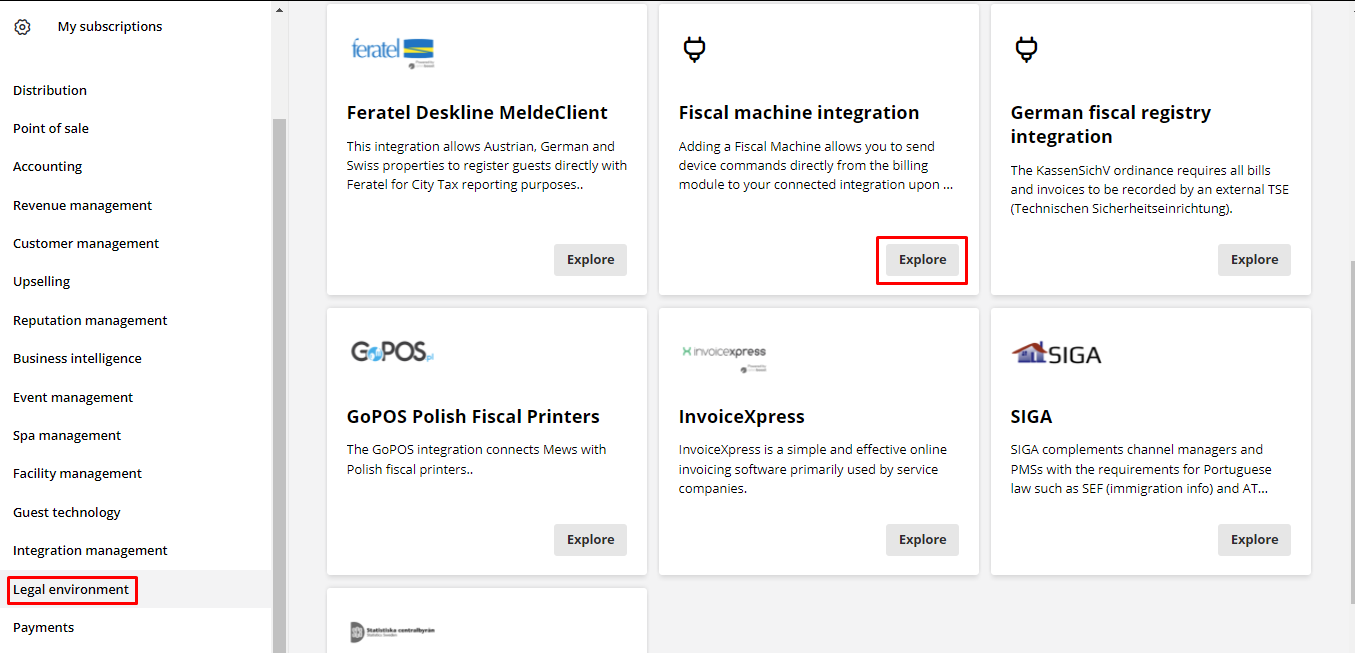Open Customer management category
Image resolution: width=1355 pixels, height=653 pixels.
coord(86,243)
